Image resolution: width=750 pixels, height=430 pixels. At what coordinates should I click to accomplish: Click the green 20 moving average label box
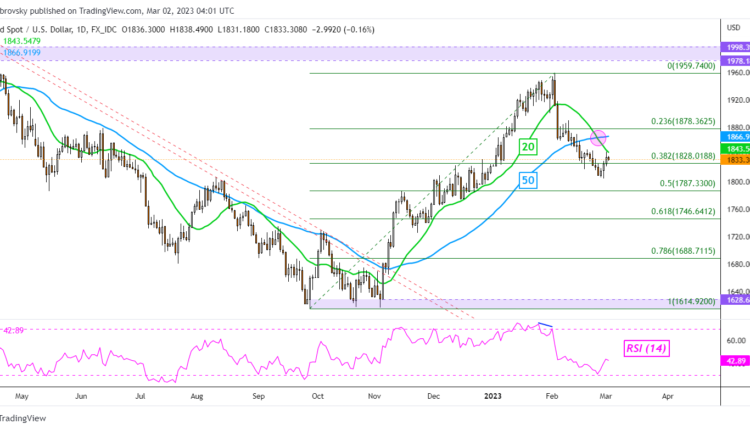coord(527,147)
